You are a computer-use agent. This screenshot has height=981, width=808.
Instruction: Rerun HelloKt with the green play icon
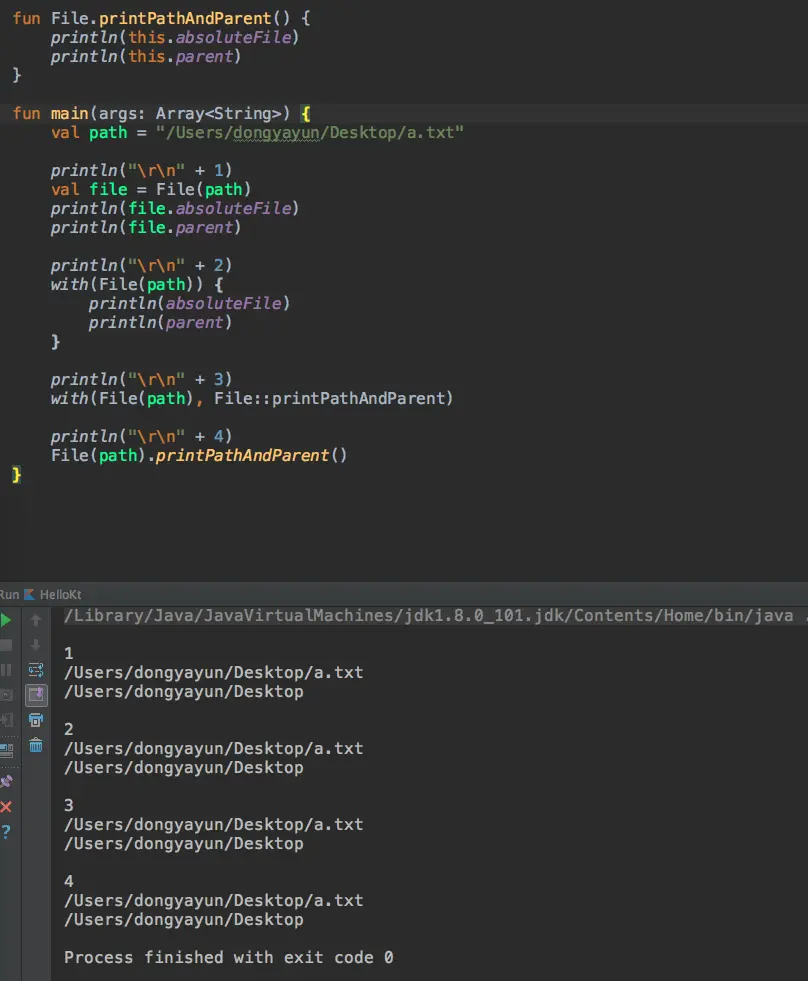(6, 620)
